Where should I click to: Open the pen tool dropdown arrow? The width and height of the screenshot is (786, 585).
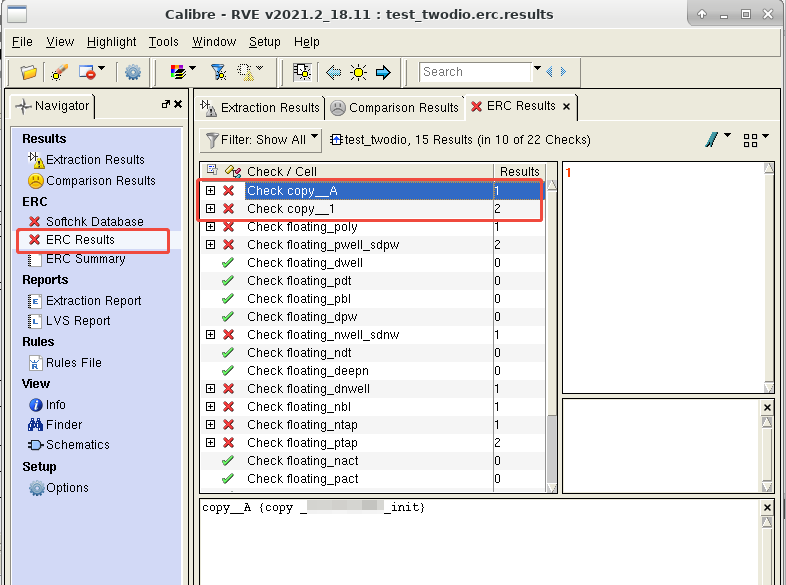(x=727, y=135)
